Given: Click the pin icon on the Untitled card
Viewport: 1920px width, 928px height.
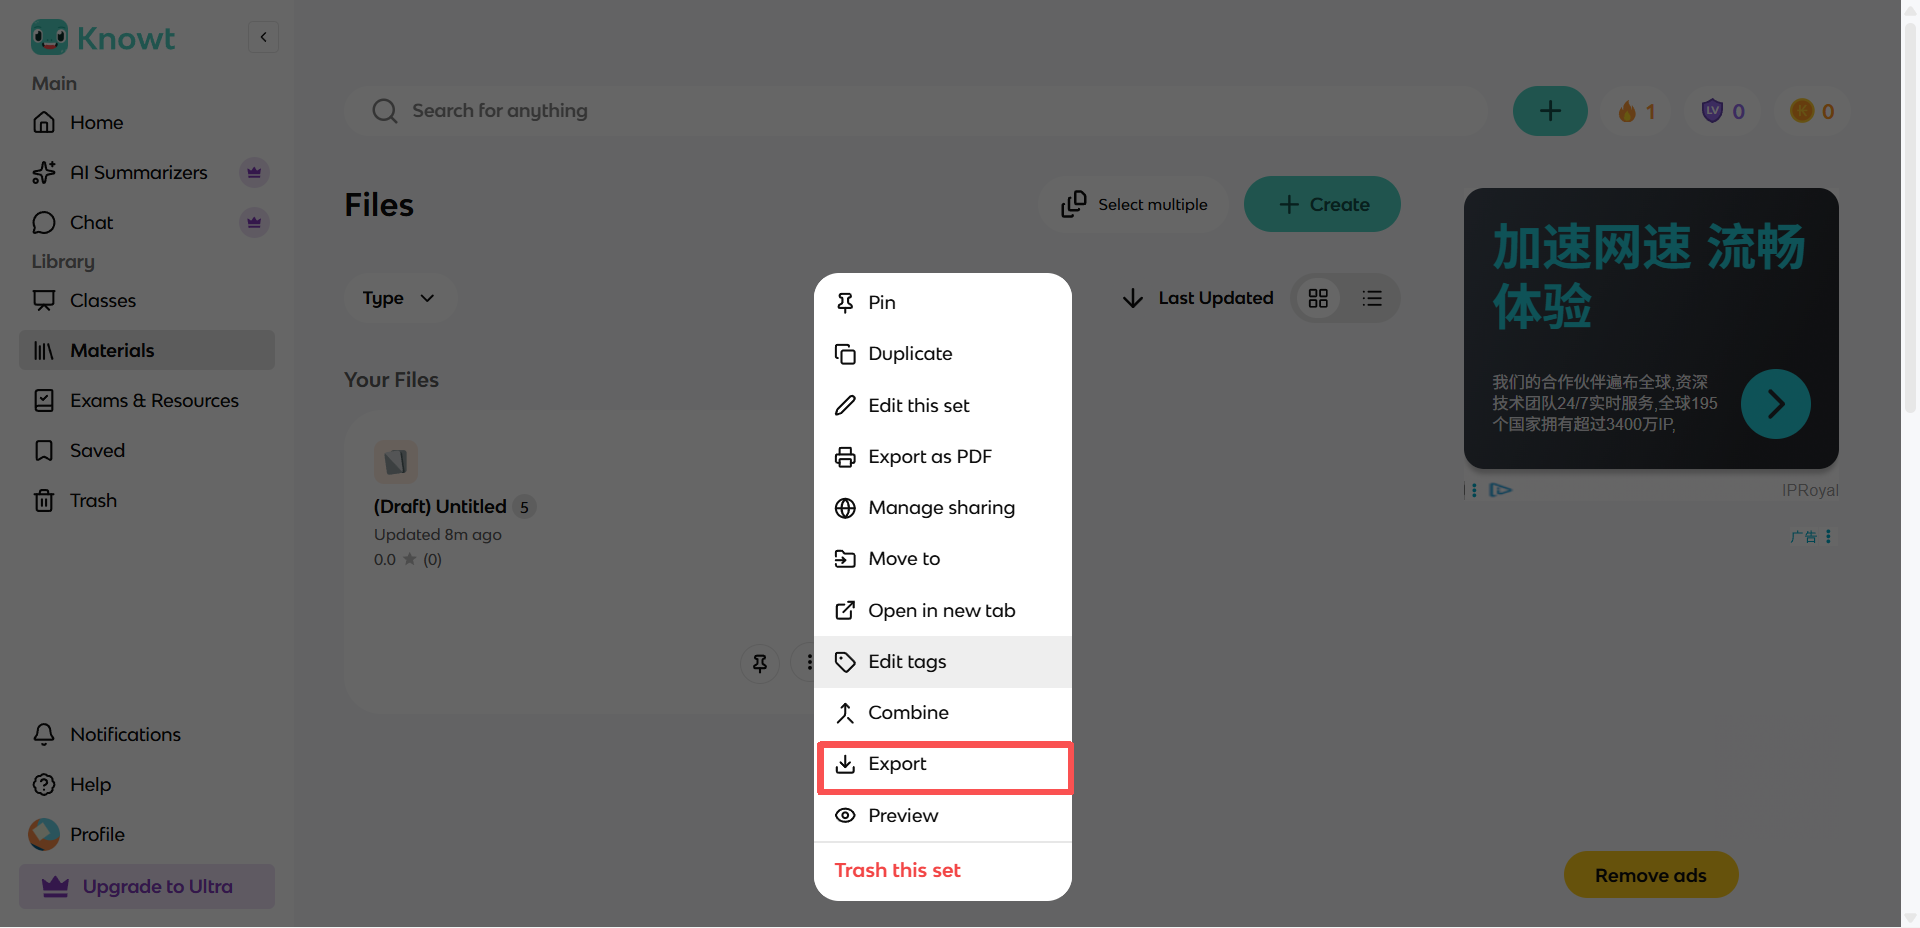Looking at the screenshot, I should pyautogui.click(x=760, y=663).
